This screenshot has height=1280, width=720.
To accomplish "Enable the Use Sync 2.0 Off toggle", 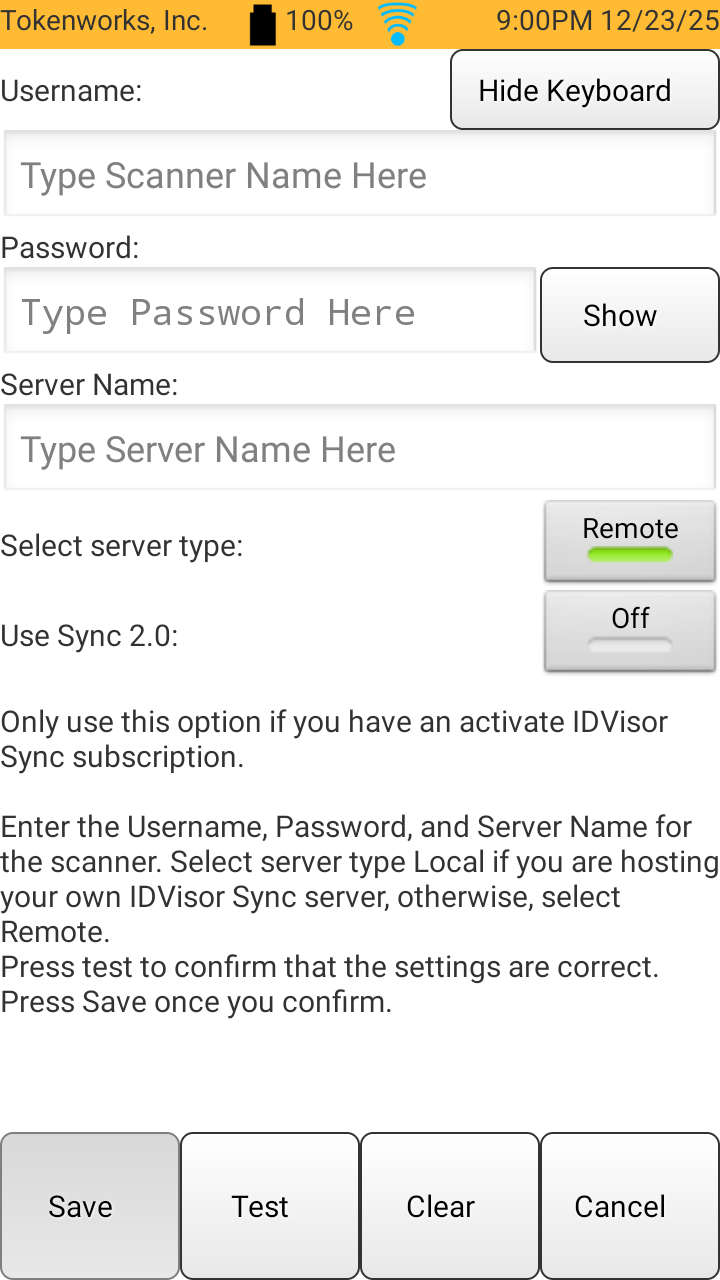I will [630, 630].
